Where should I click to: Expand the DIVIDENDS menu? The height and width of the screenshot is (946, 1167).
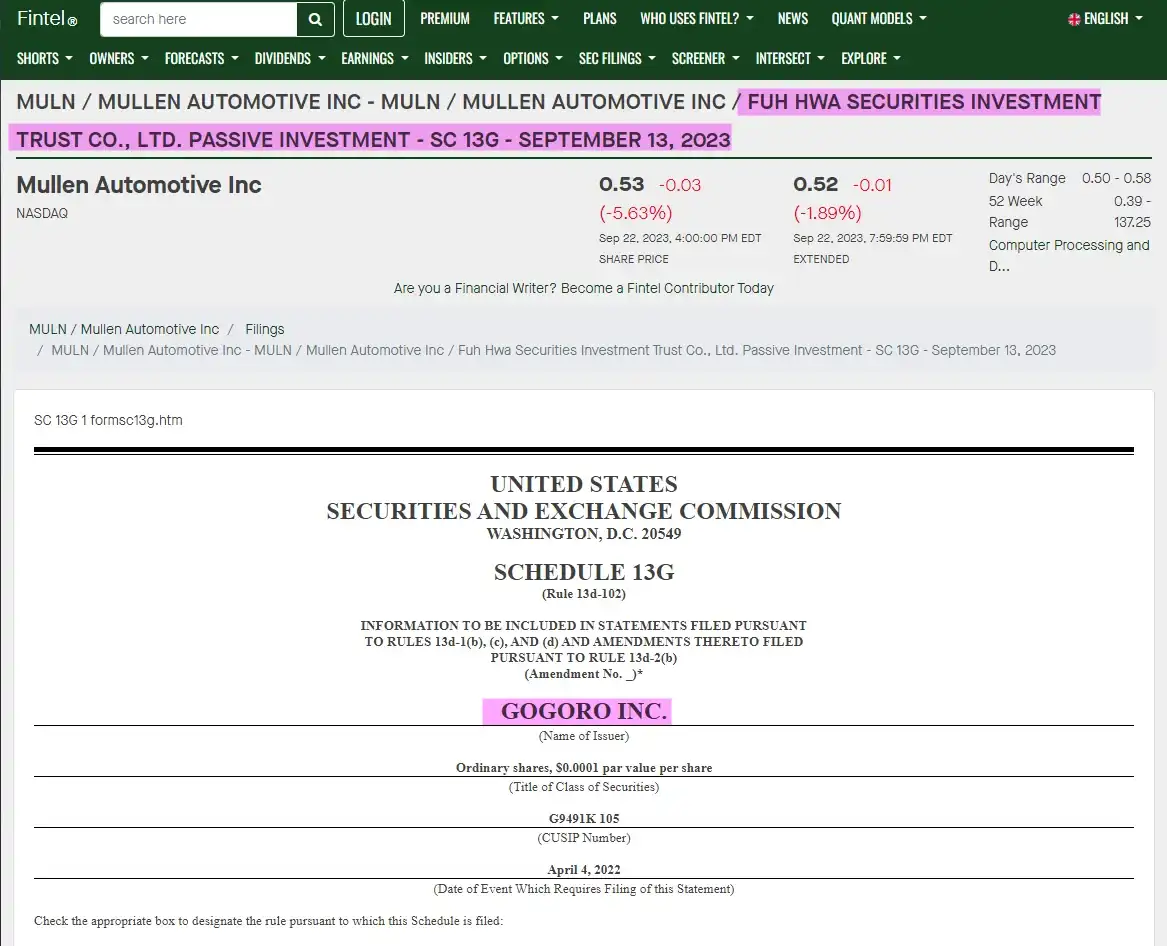[x=290, y=58]
